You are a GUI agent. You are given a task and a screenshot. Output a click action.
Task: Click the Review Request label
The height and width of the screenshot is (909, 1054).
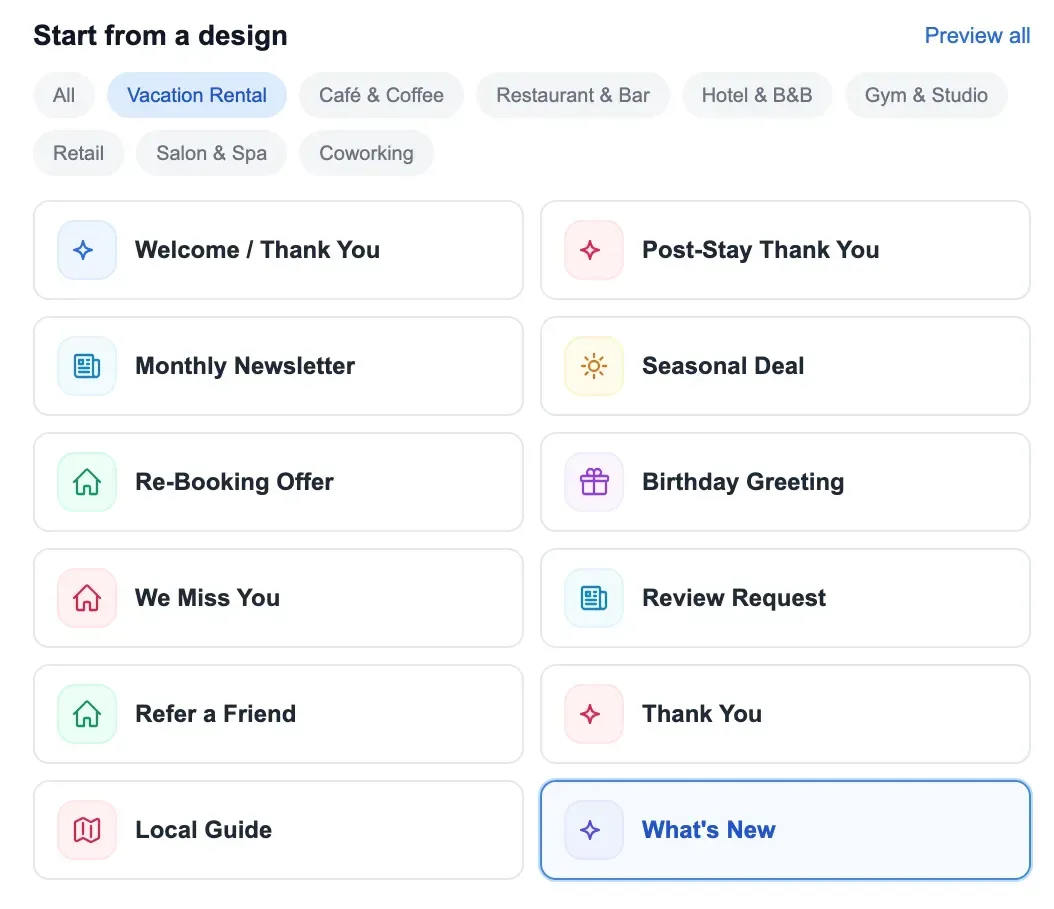pyautogui.click(x=733, y=598)
